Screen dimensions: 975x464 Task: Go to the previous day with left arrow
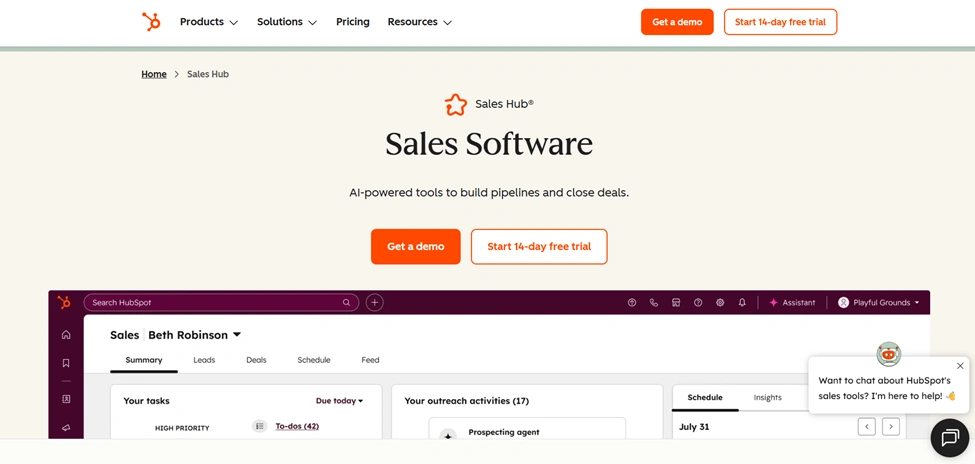coord(867,427)
